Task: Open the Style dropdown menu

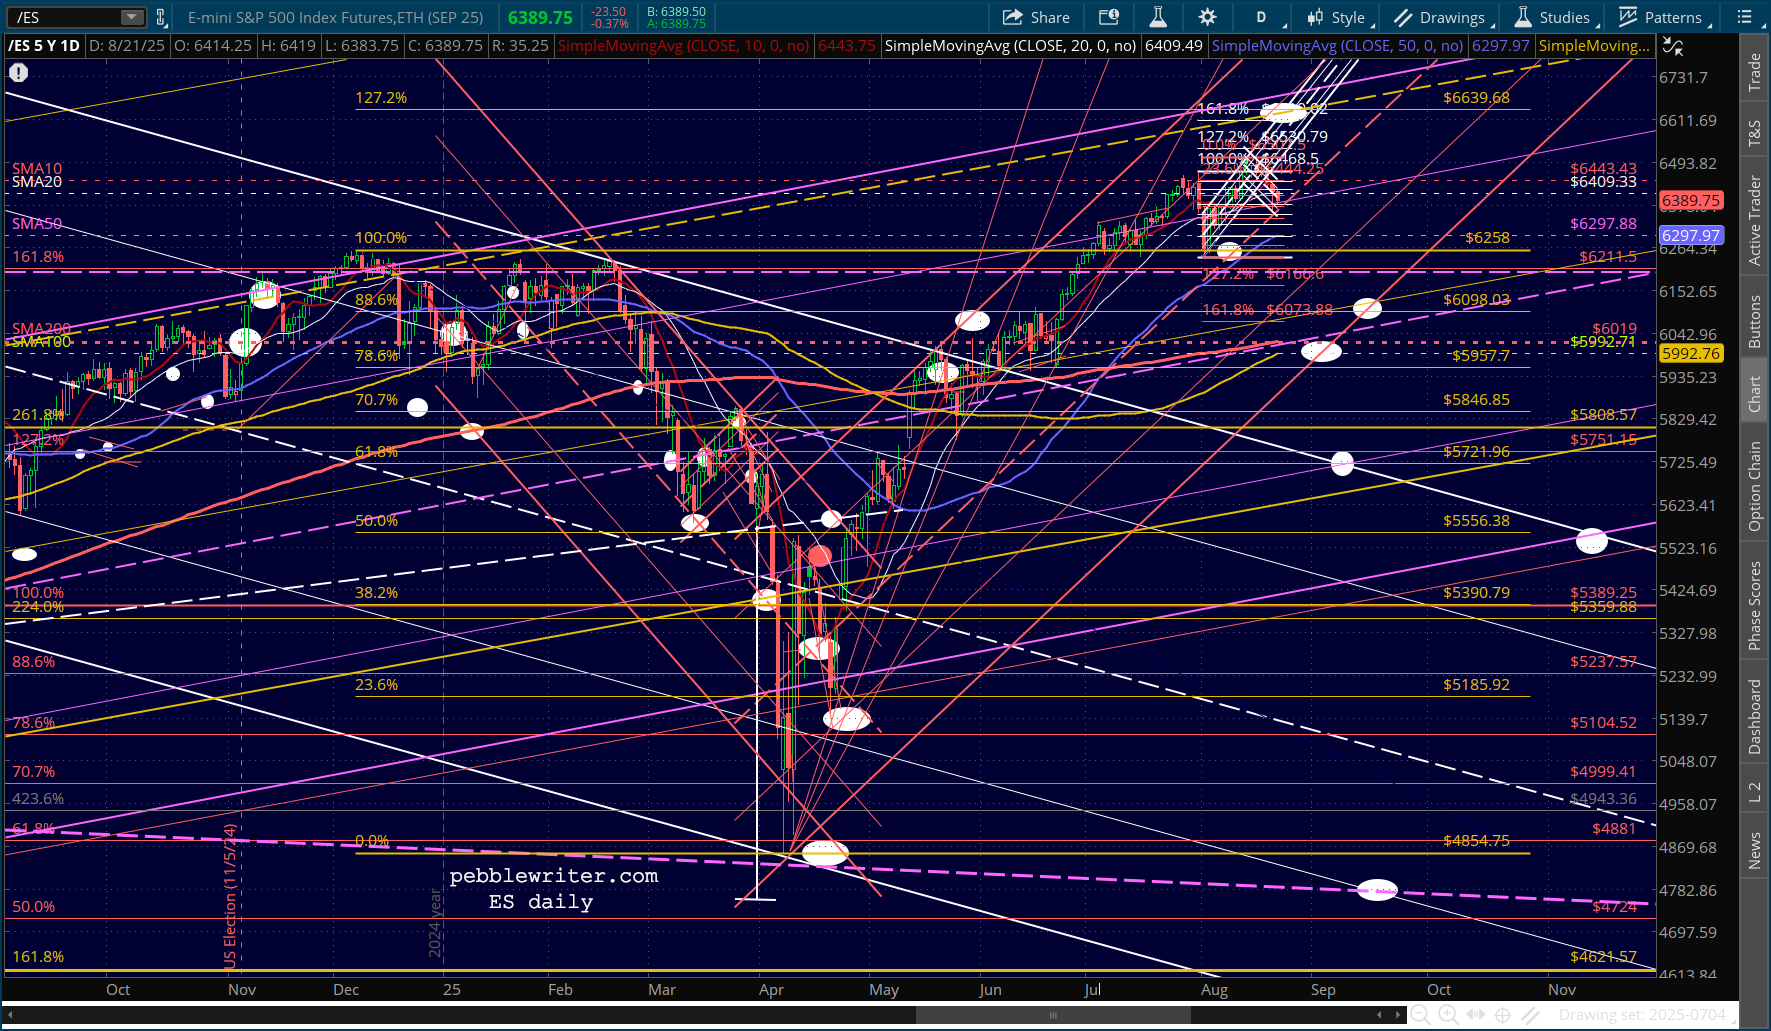Action: point(1337,17)
